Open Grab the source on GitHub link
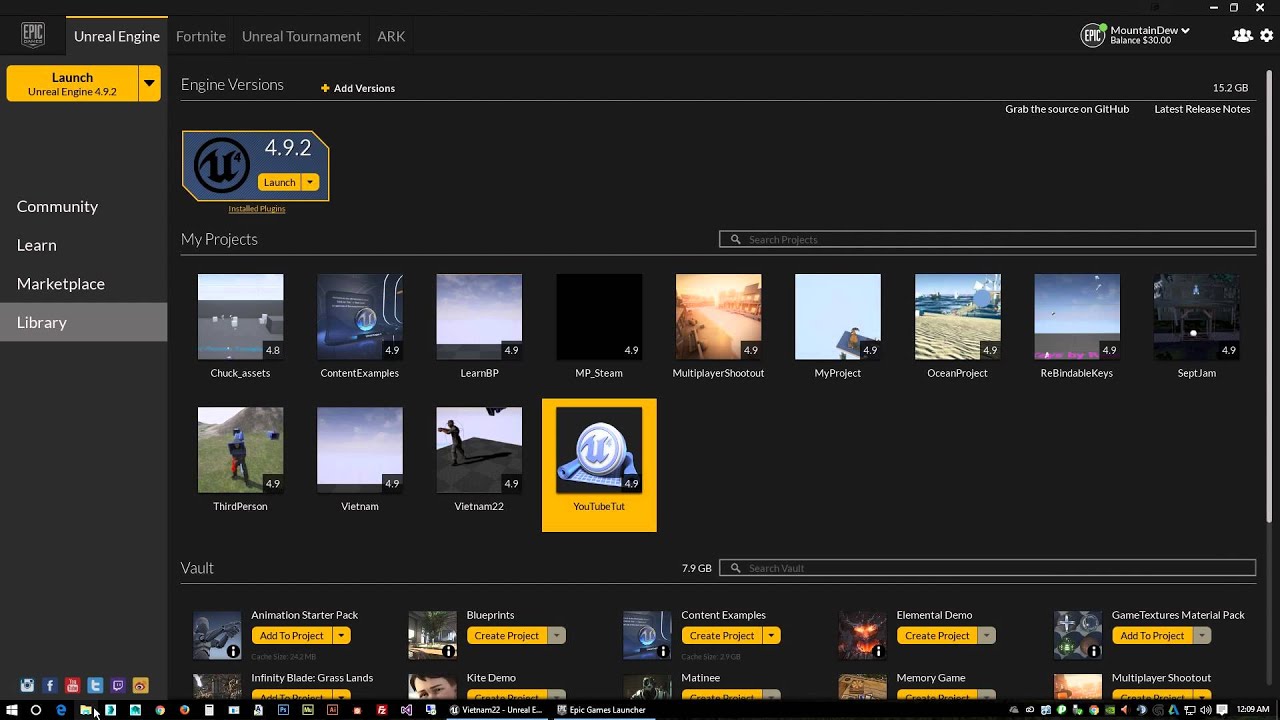Viewport: 1280px width, 720px height. [x=1067, y=109]
